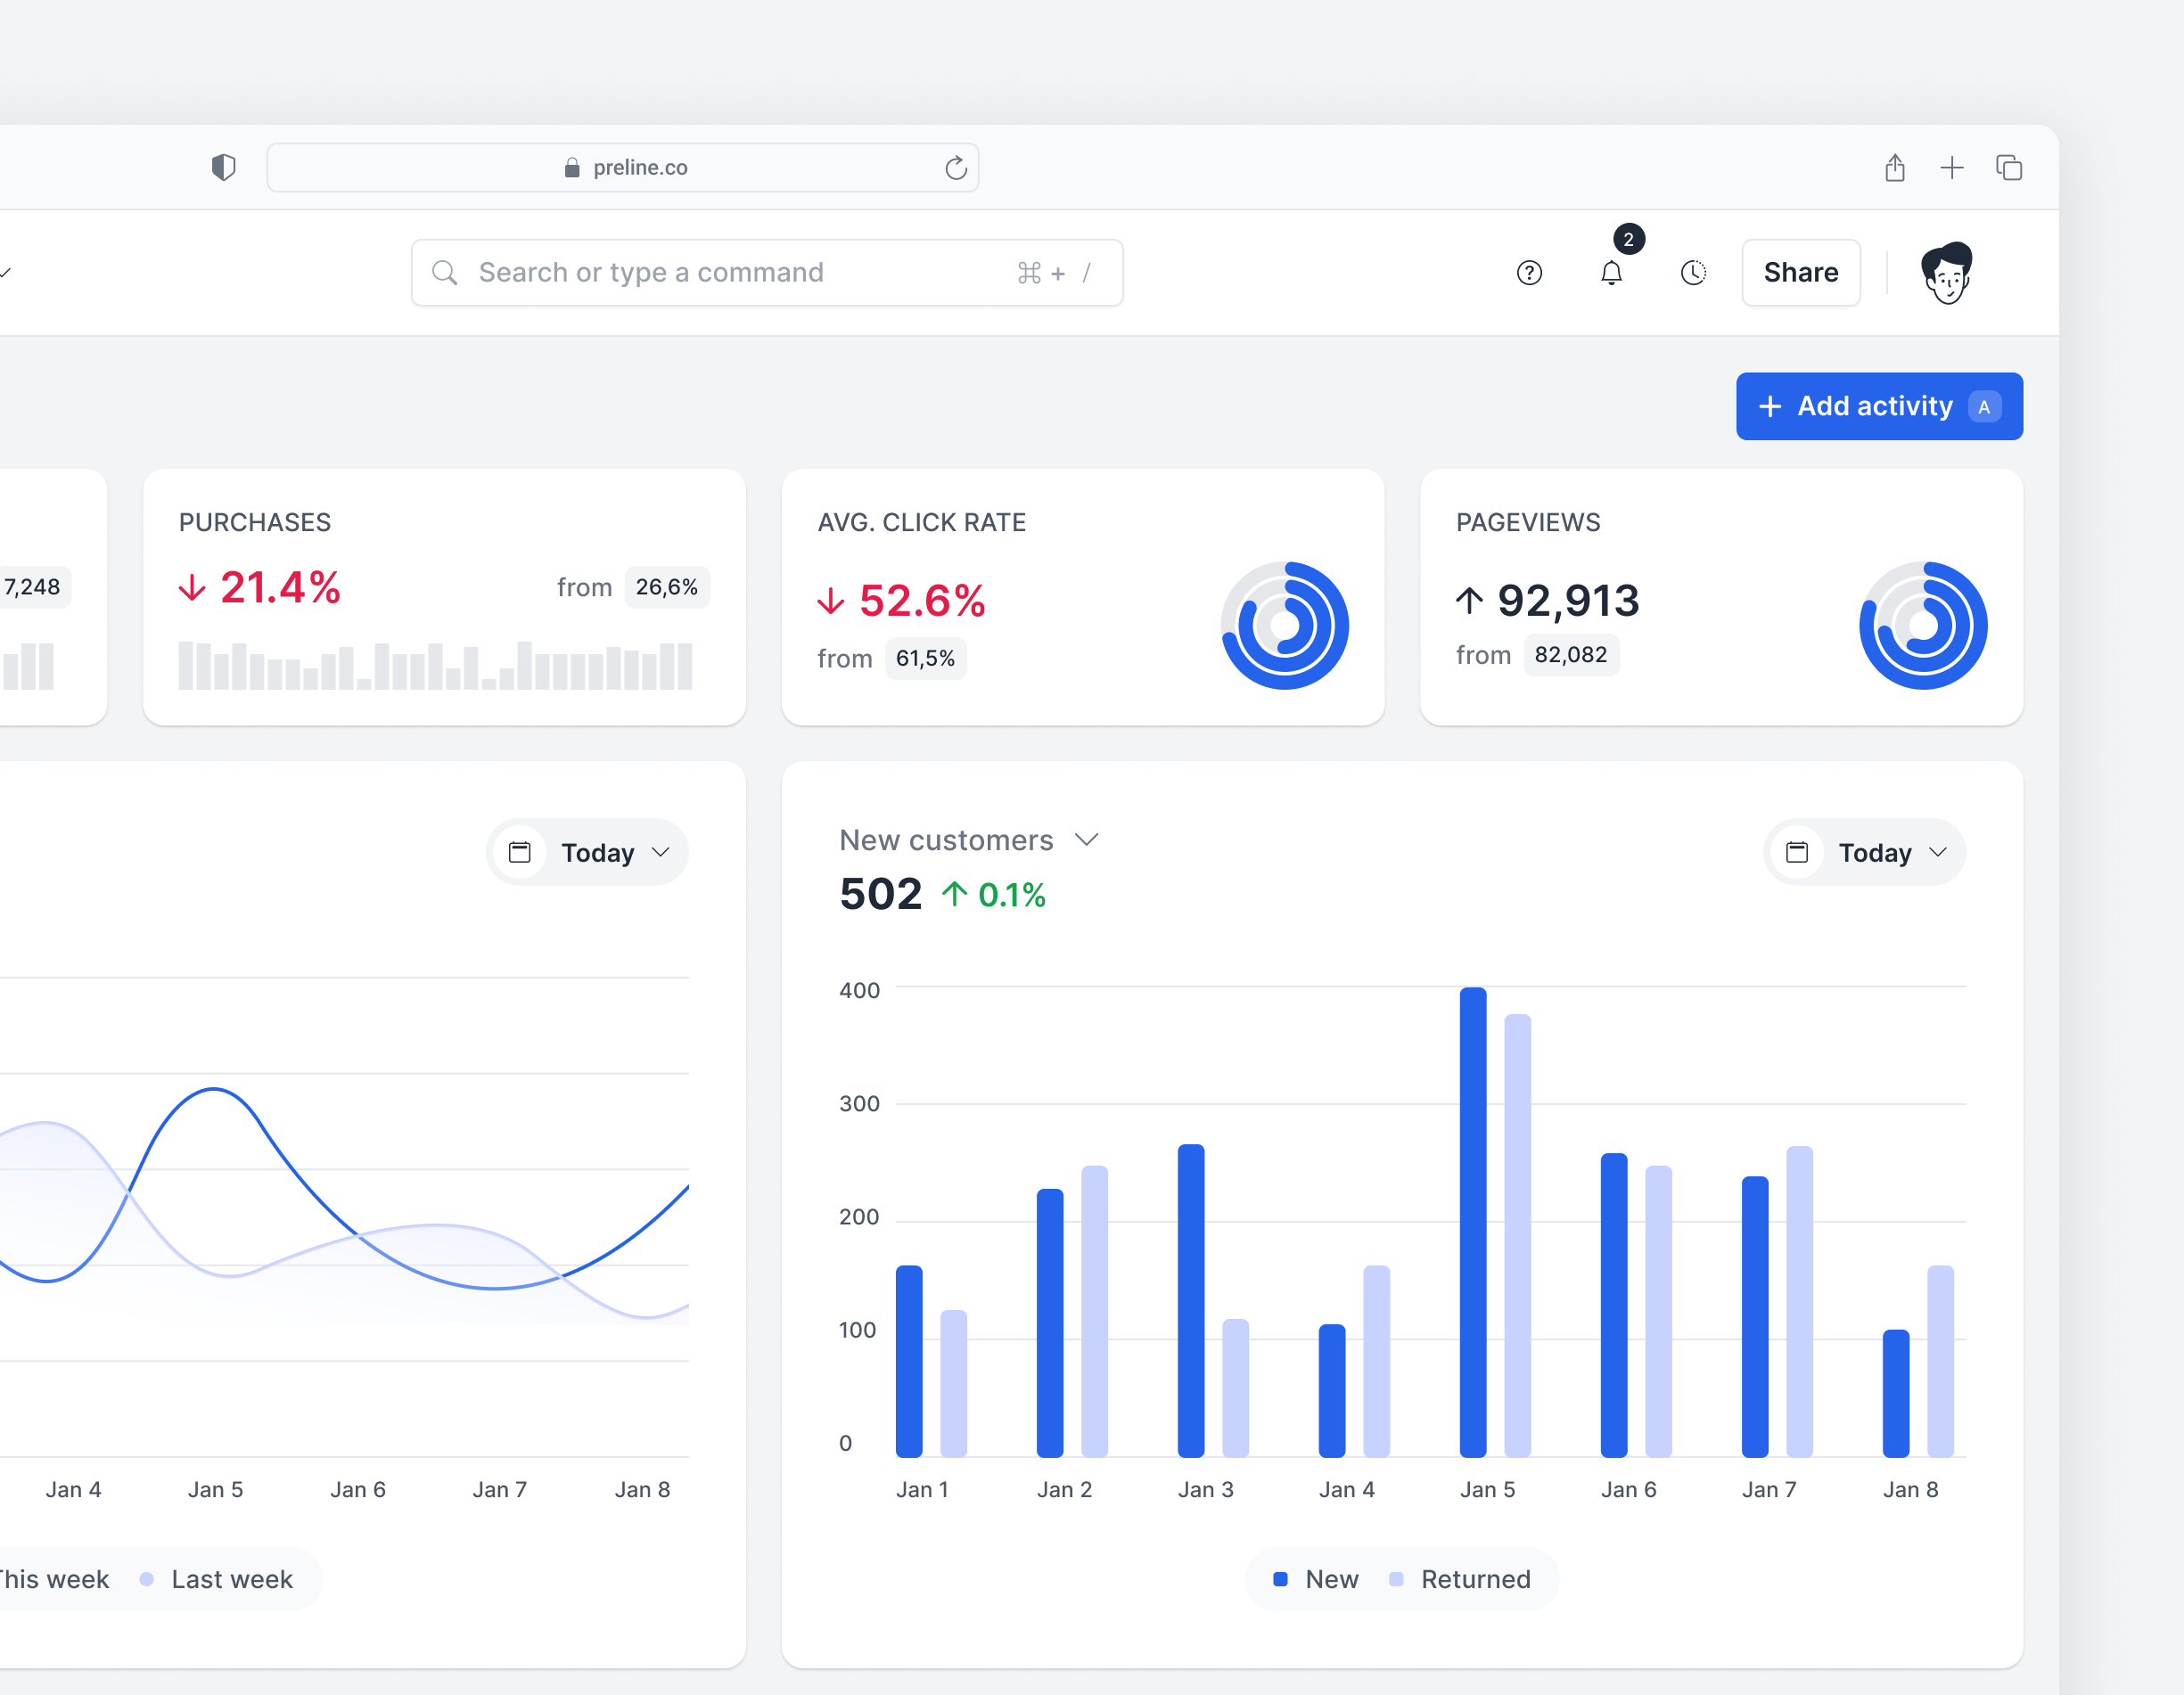The height and width of the screenshot is (1695, 2184).
Task: Click the Share button
Action: coord(1800,272)
